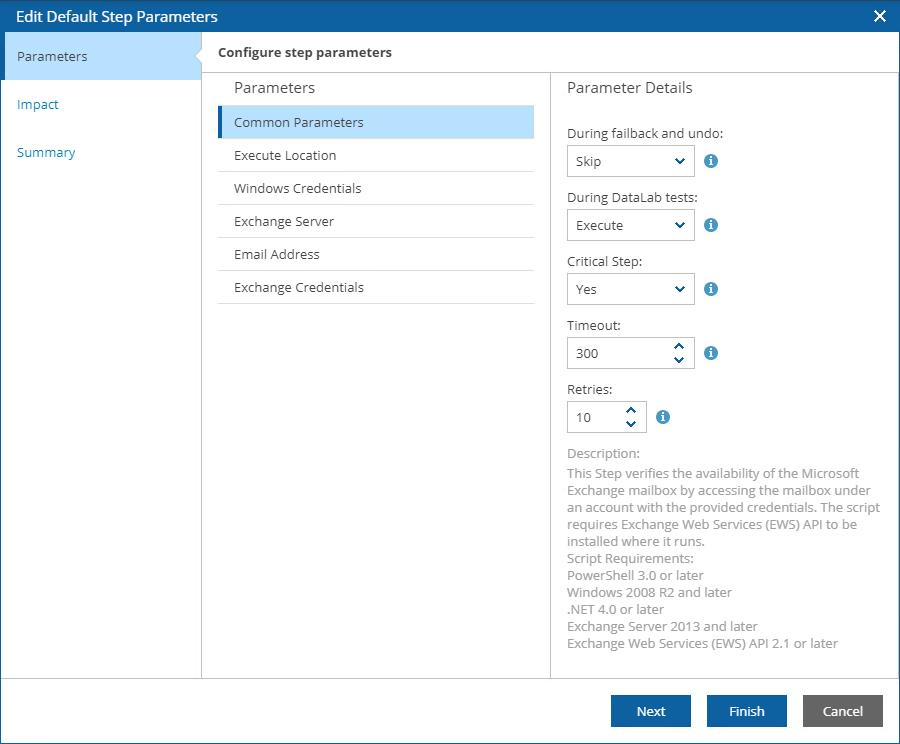View info for the Timeout setting
The height and width of the screenshot is (744, 900).
click(x=710, y=353)
